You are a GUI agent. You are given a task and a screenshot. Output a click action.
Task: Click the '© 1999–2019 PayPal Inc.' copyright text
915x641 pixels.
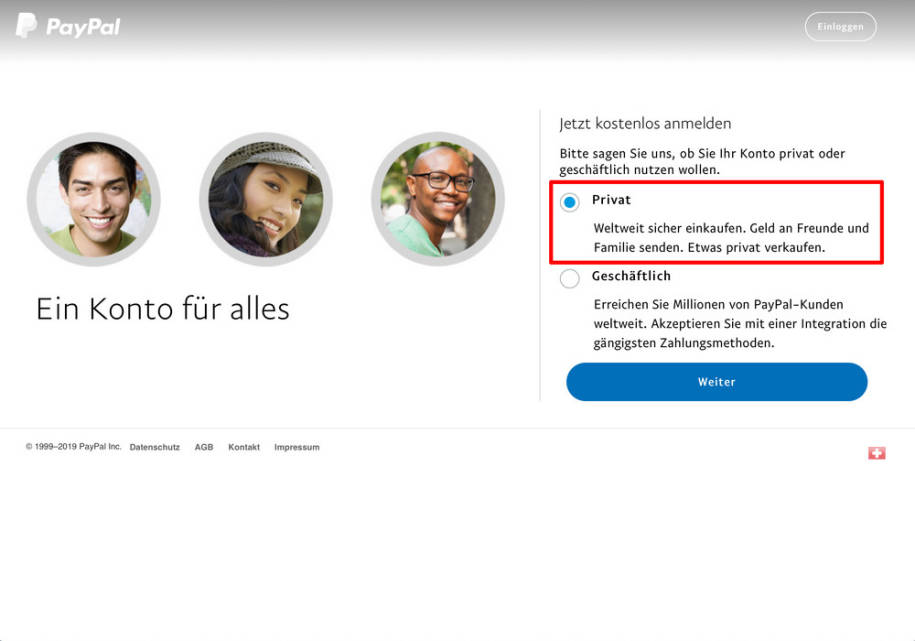click(74, 447)
